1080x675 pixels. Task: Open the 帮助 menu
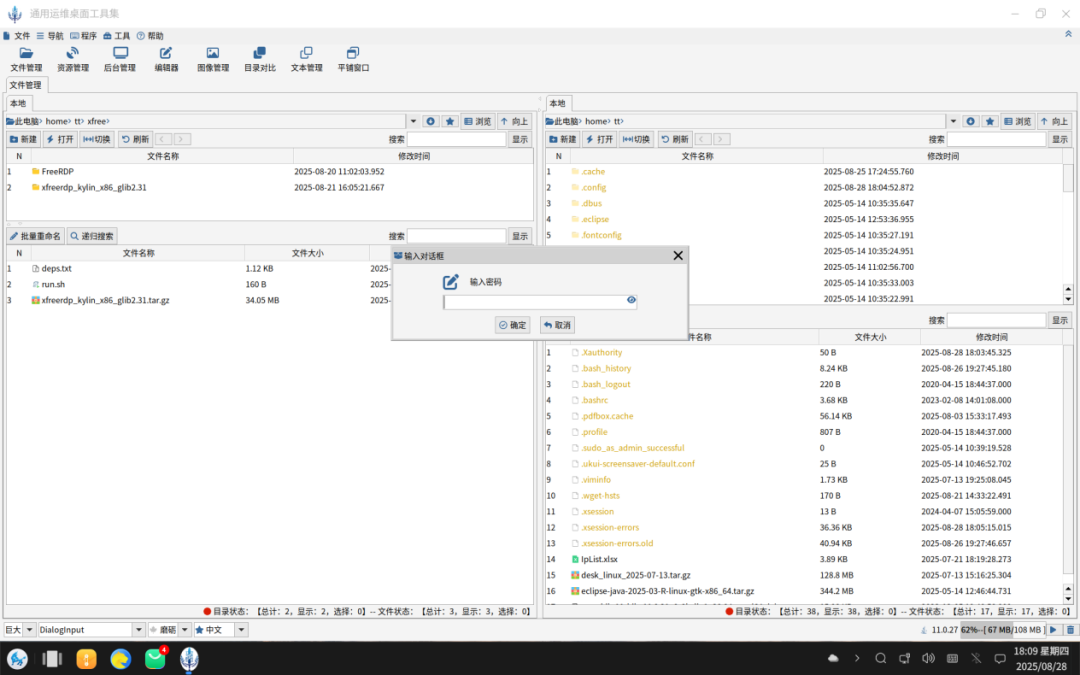tap(150, 36)
